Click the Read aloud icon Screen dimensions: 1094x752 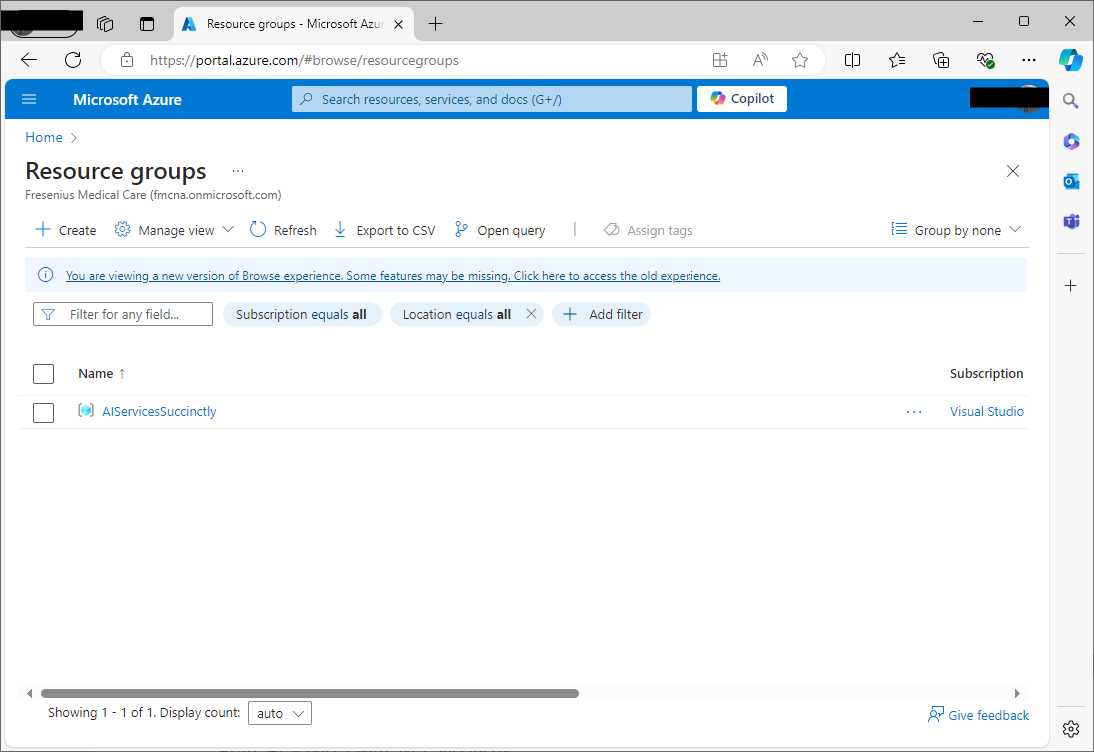point(760,60)
